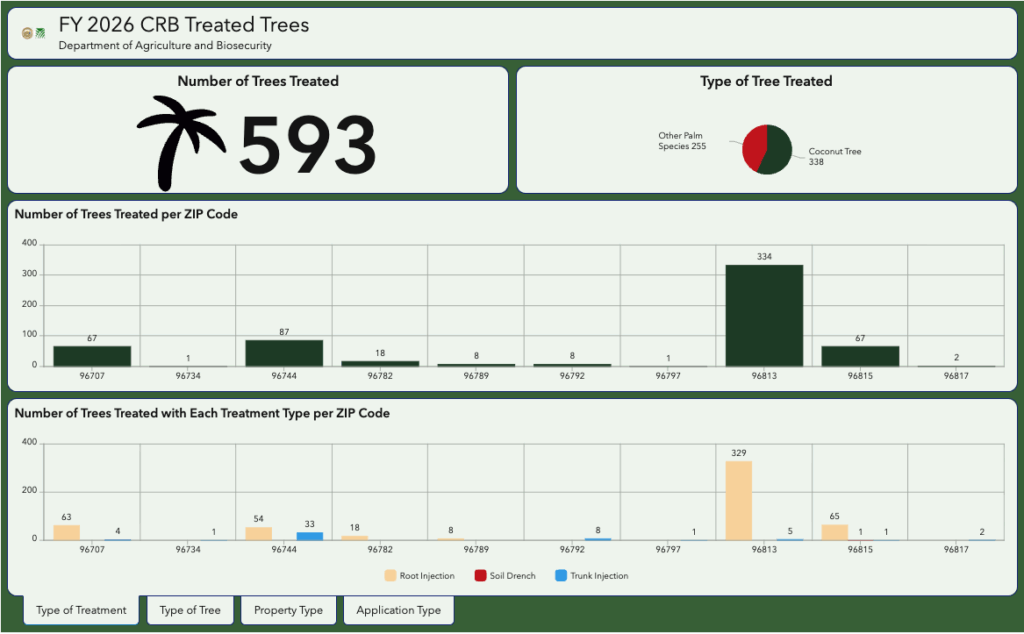Click the 65 Root Injection bar for 96815
The image size is (1024, 634).
834,532
